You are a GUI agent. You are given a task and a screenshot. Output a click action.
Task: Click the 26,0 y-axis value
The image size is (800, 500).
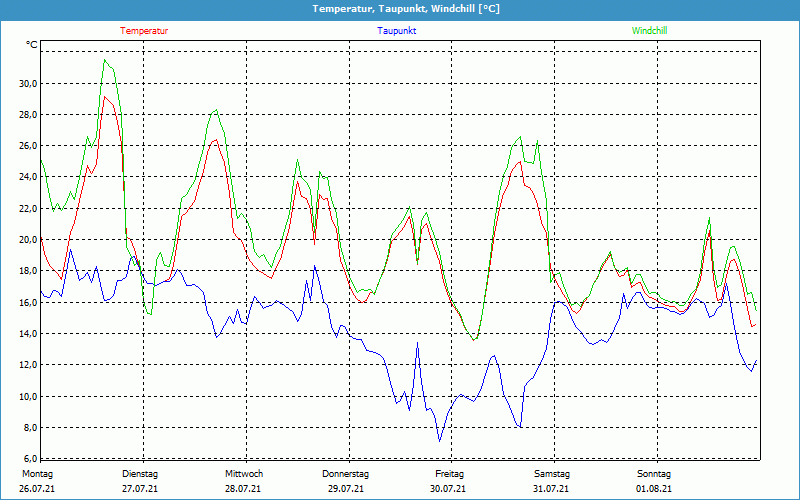click(28, 146)
